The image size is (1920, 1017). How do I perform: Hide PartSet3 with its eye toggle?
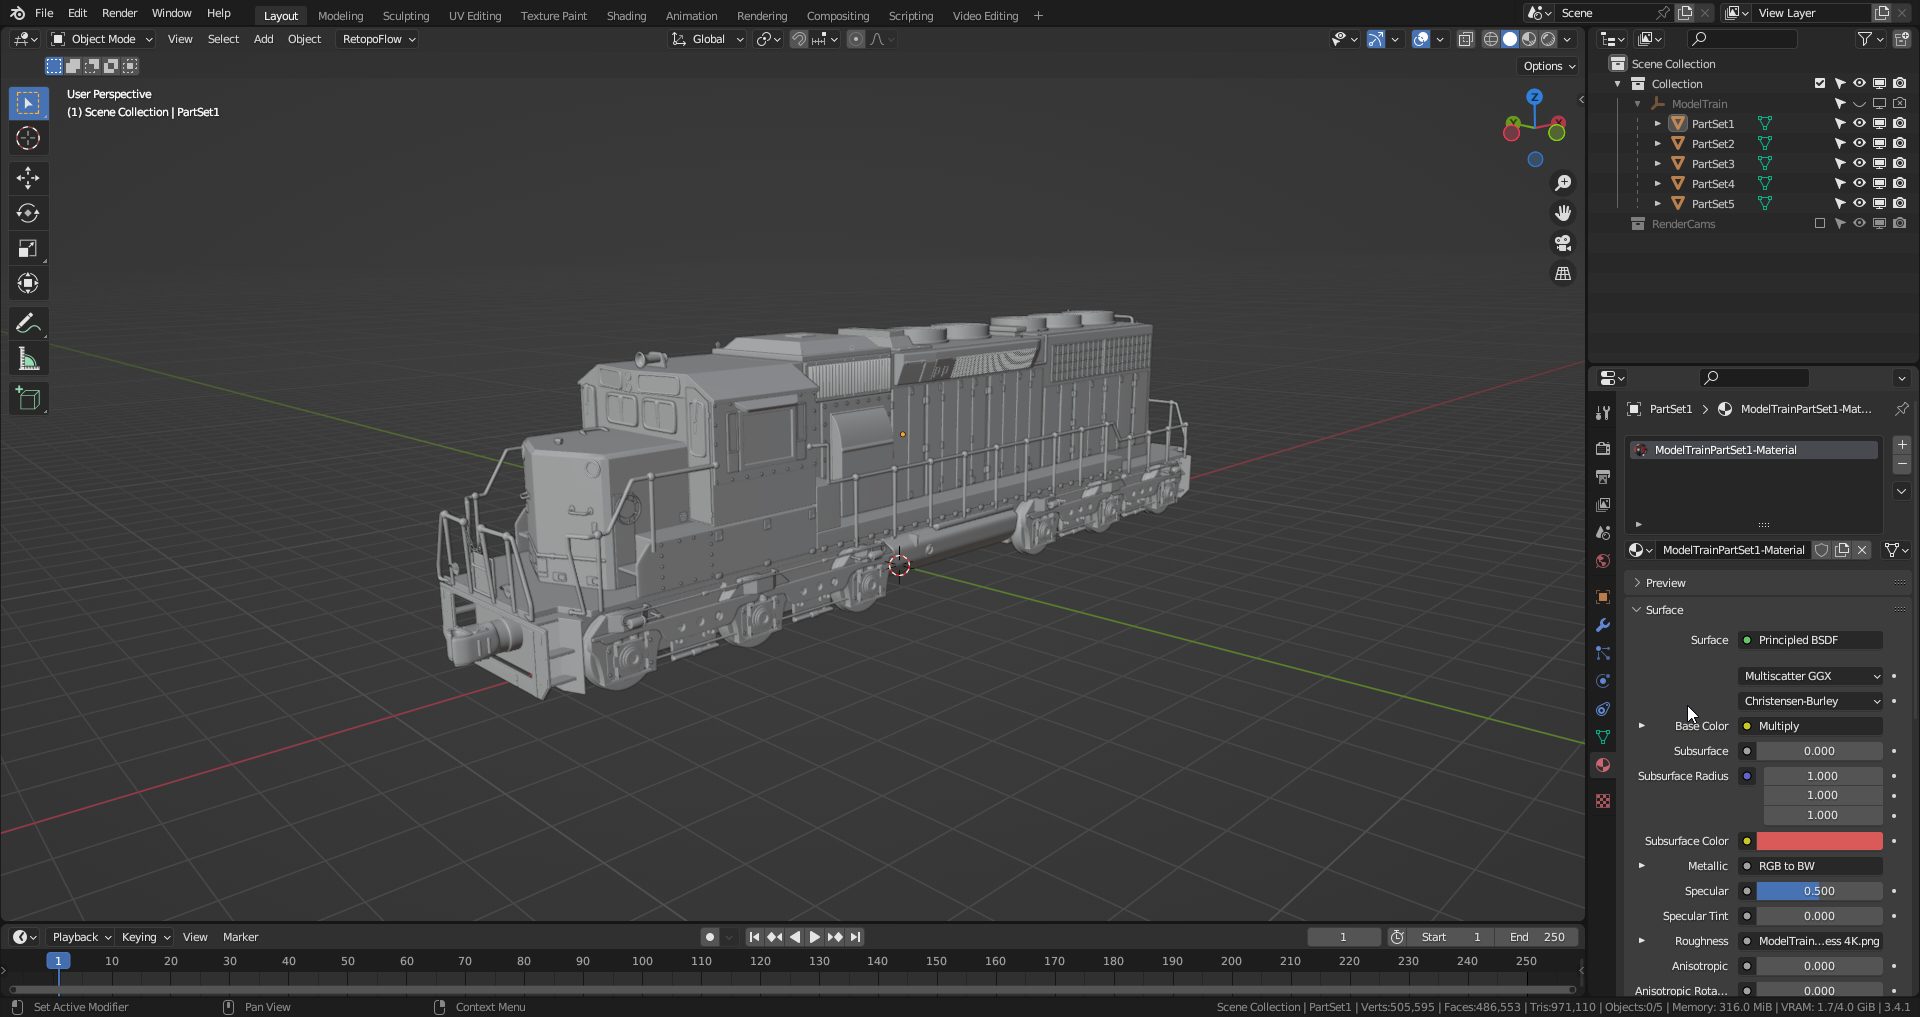tap(1859, 163)
